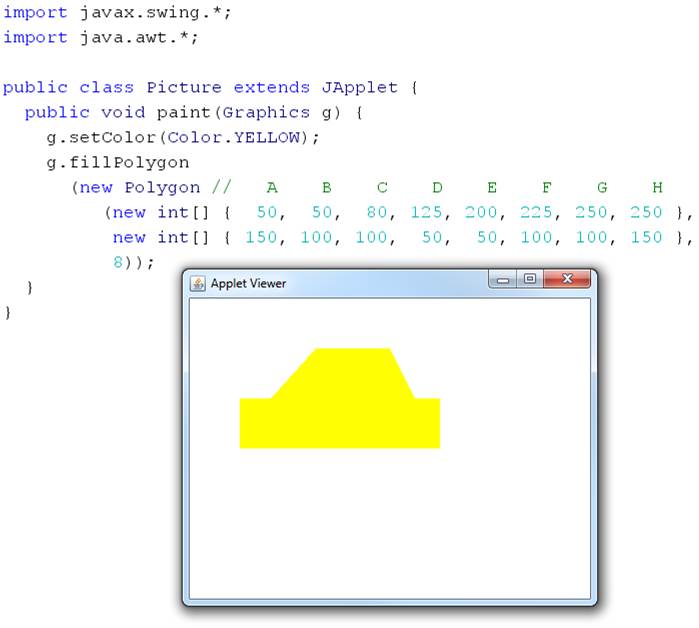
Task: Click the Java icon in Applet Viewer title bar
Action: [197, 283]
